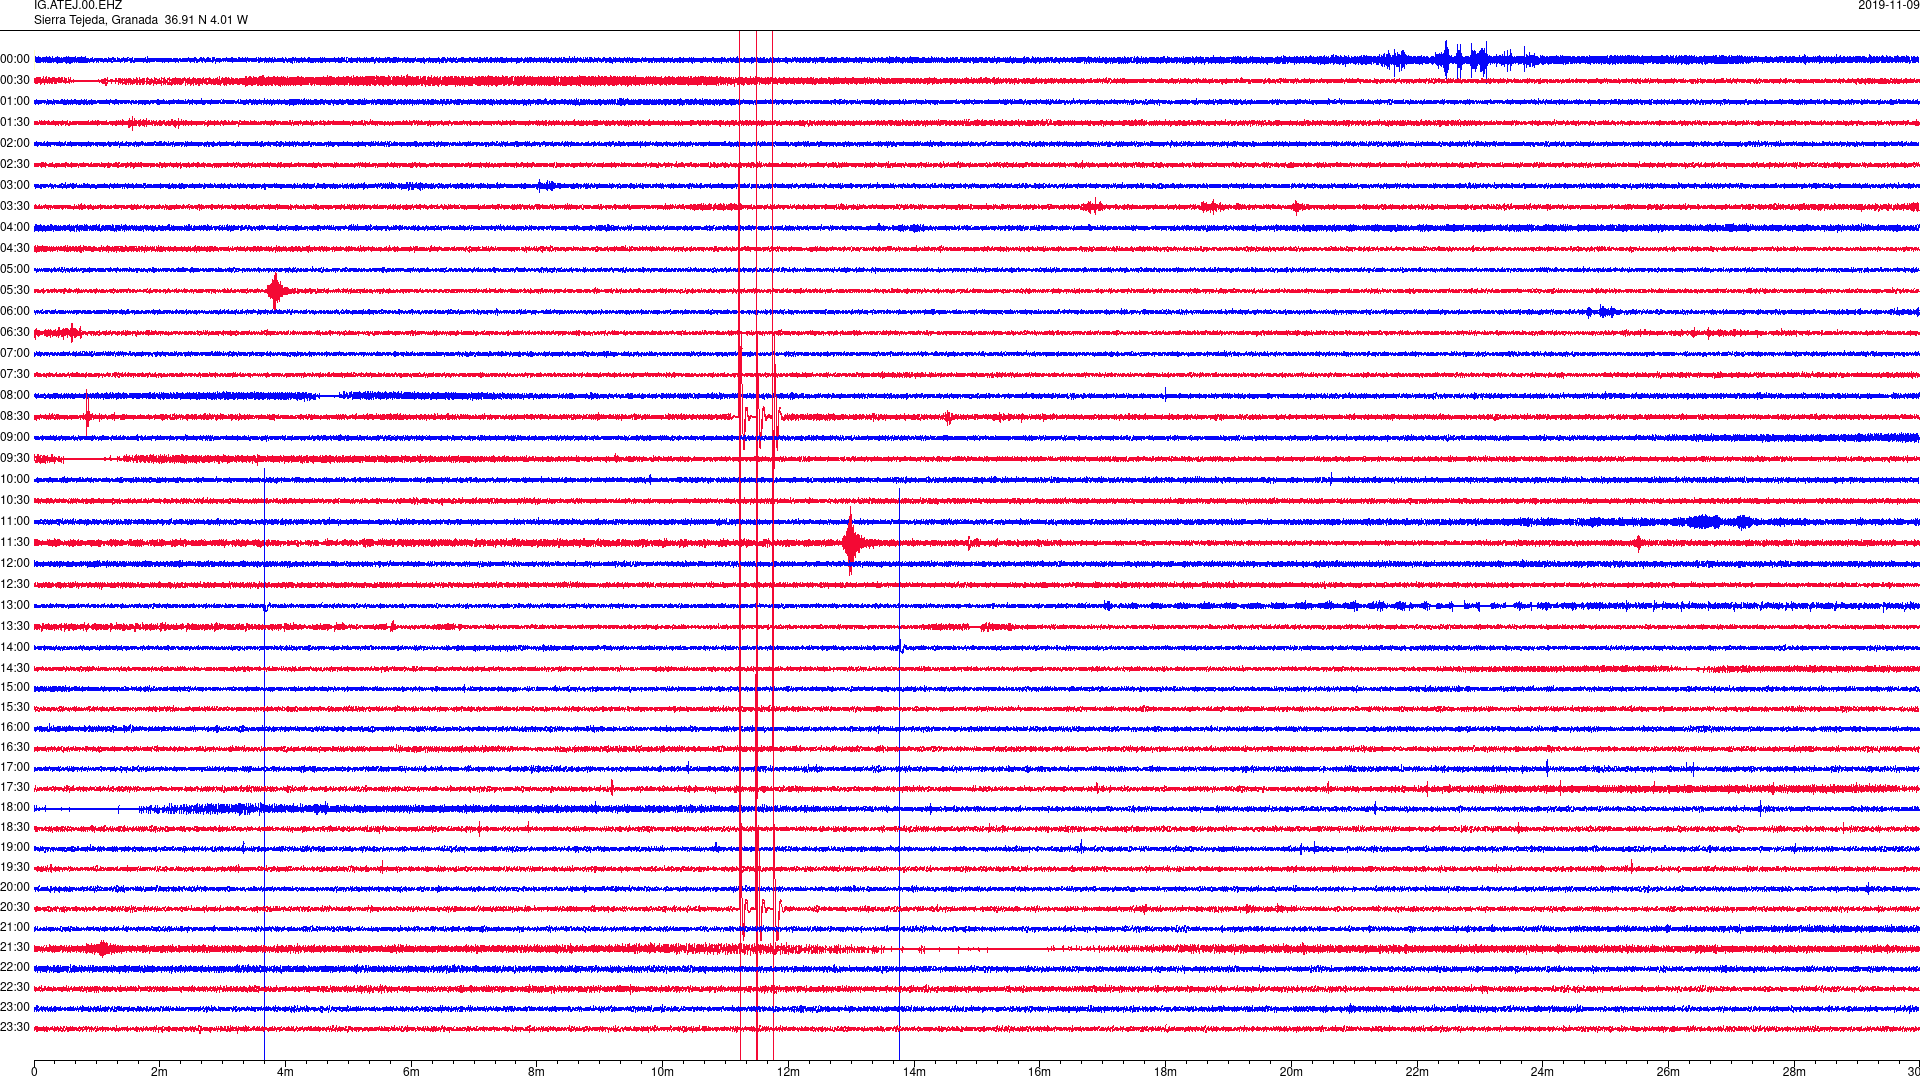Click the 20m tick on time axis

coord(1291,1072)
